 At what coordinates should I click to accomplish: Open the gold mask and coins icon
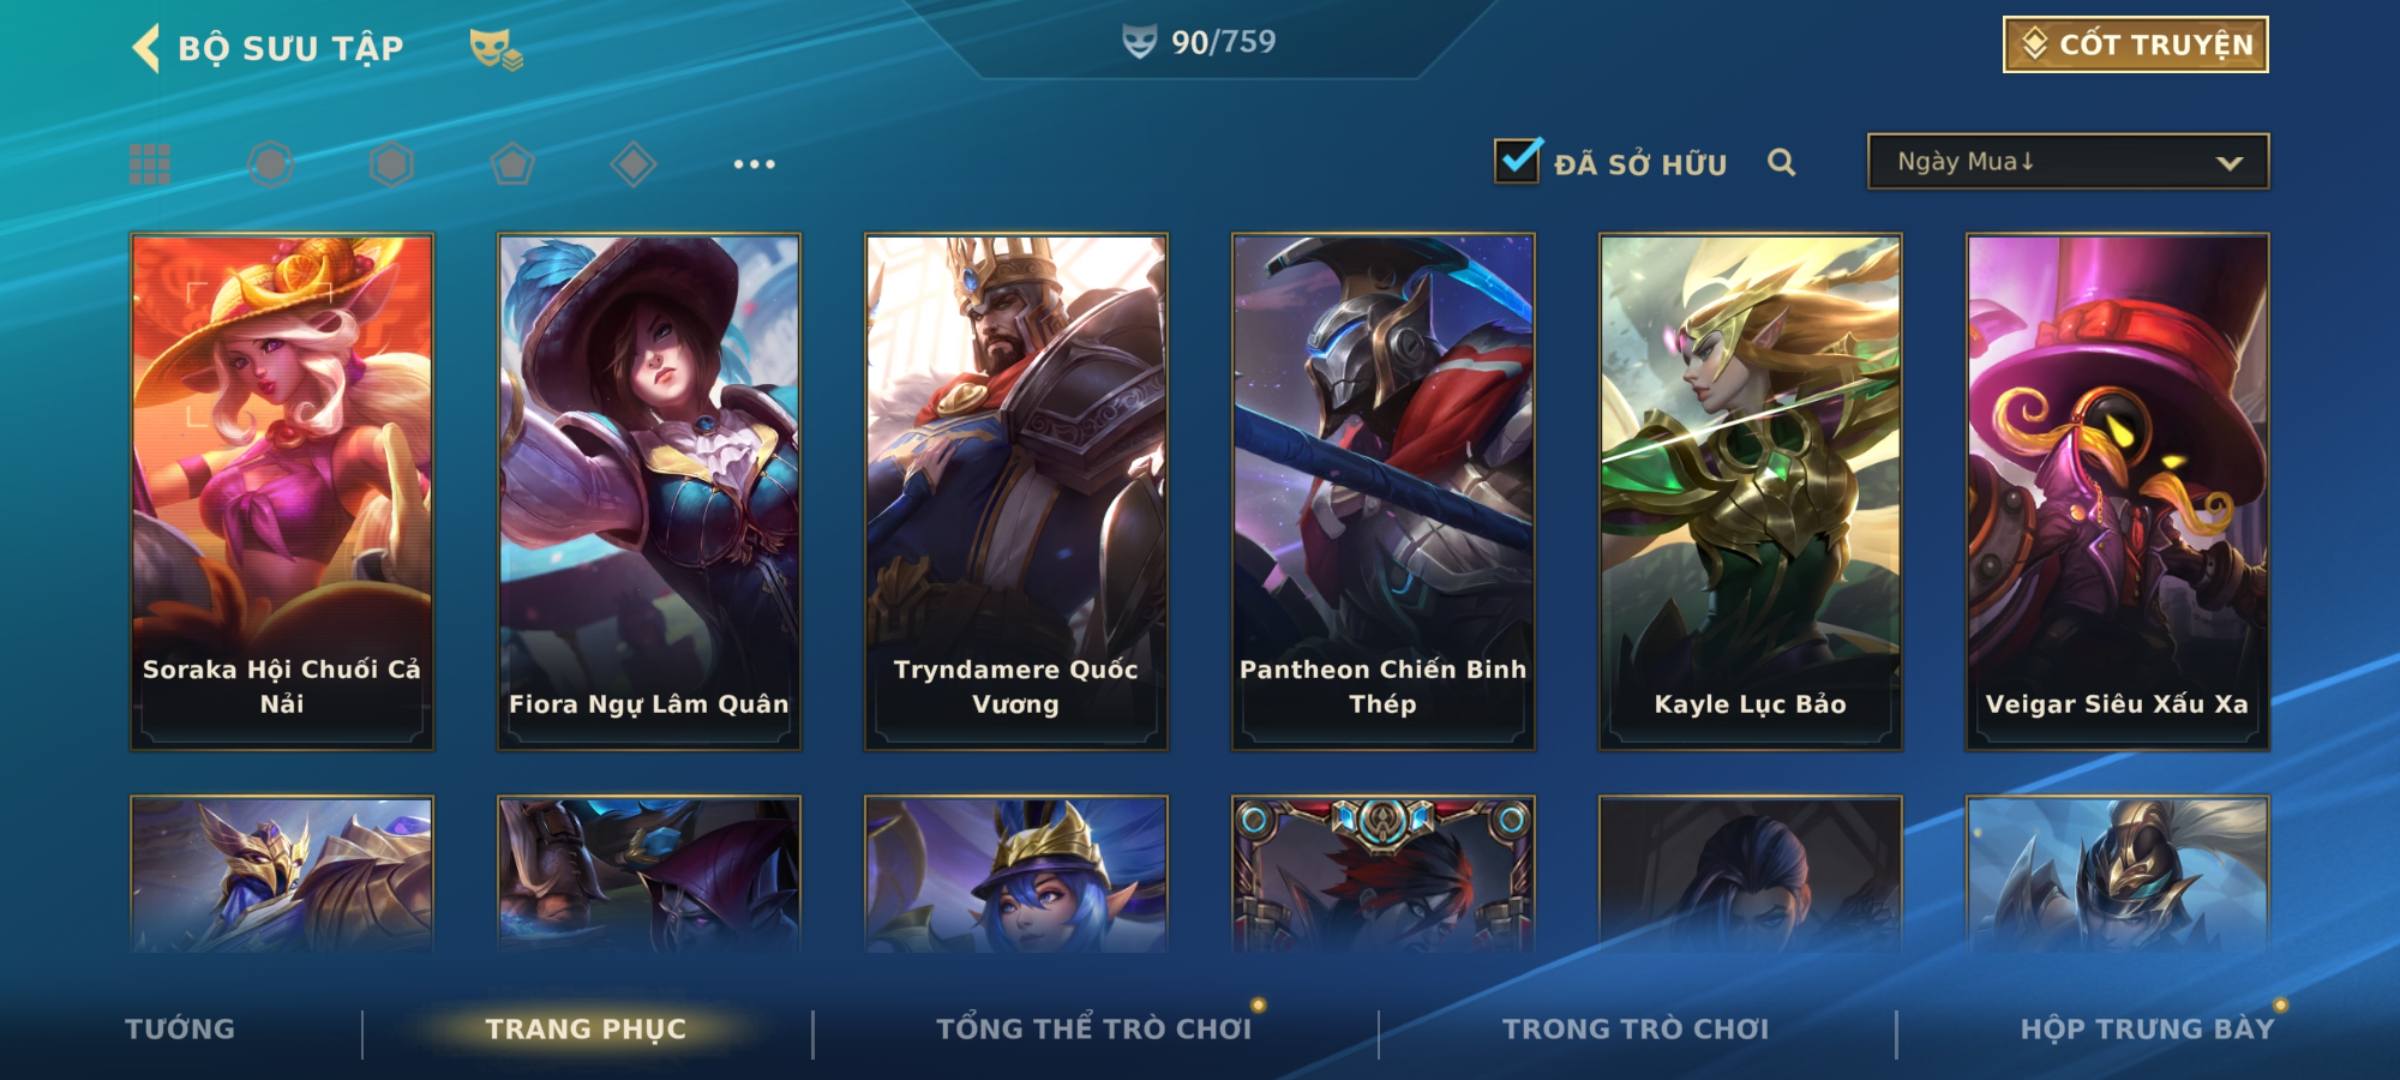[496, 48]
